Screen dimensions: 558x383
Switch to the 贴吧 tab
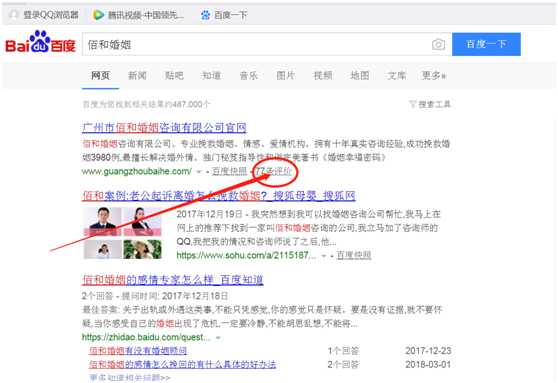(x=174, y=75)
